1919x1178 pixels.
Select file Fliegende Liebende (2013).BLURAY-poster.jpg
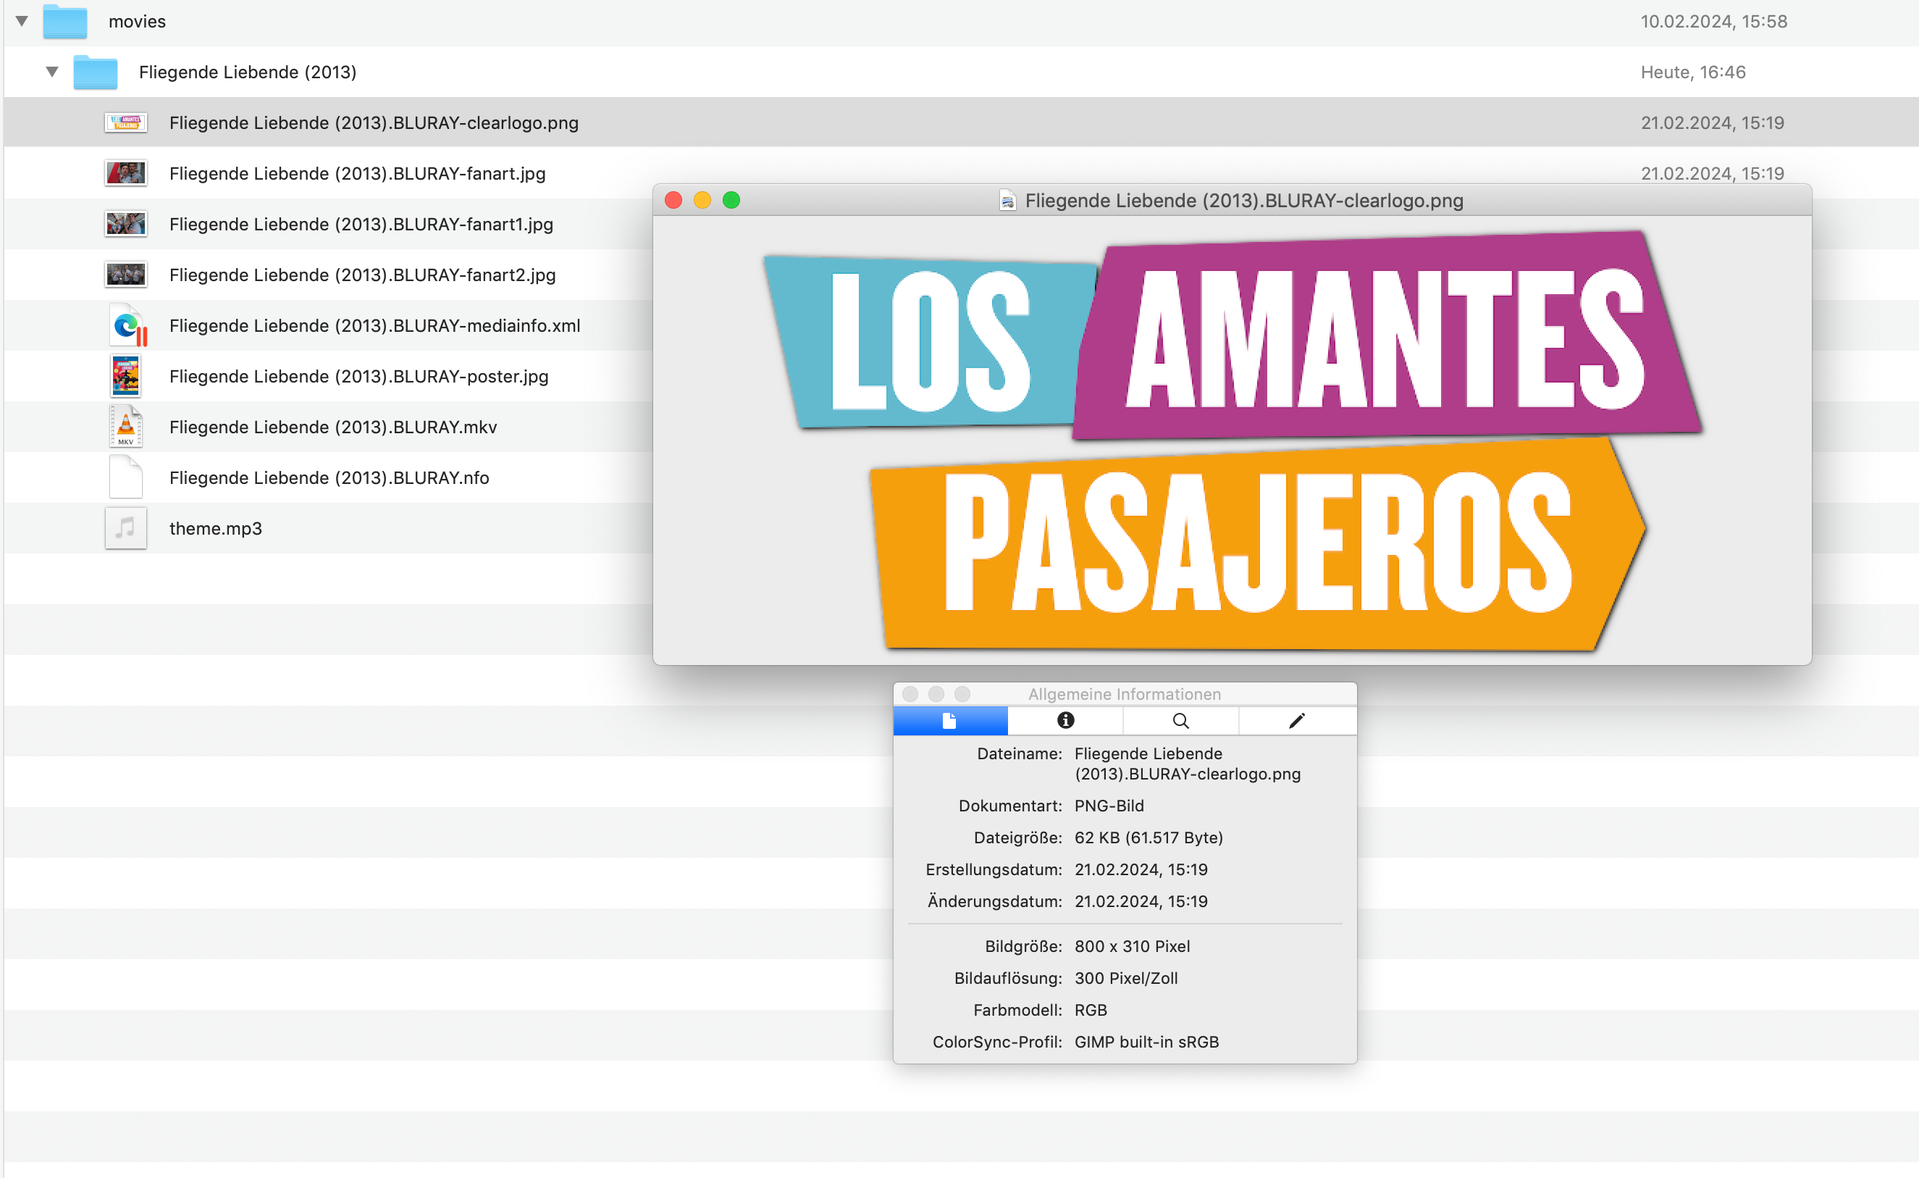point(359,377)
